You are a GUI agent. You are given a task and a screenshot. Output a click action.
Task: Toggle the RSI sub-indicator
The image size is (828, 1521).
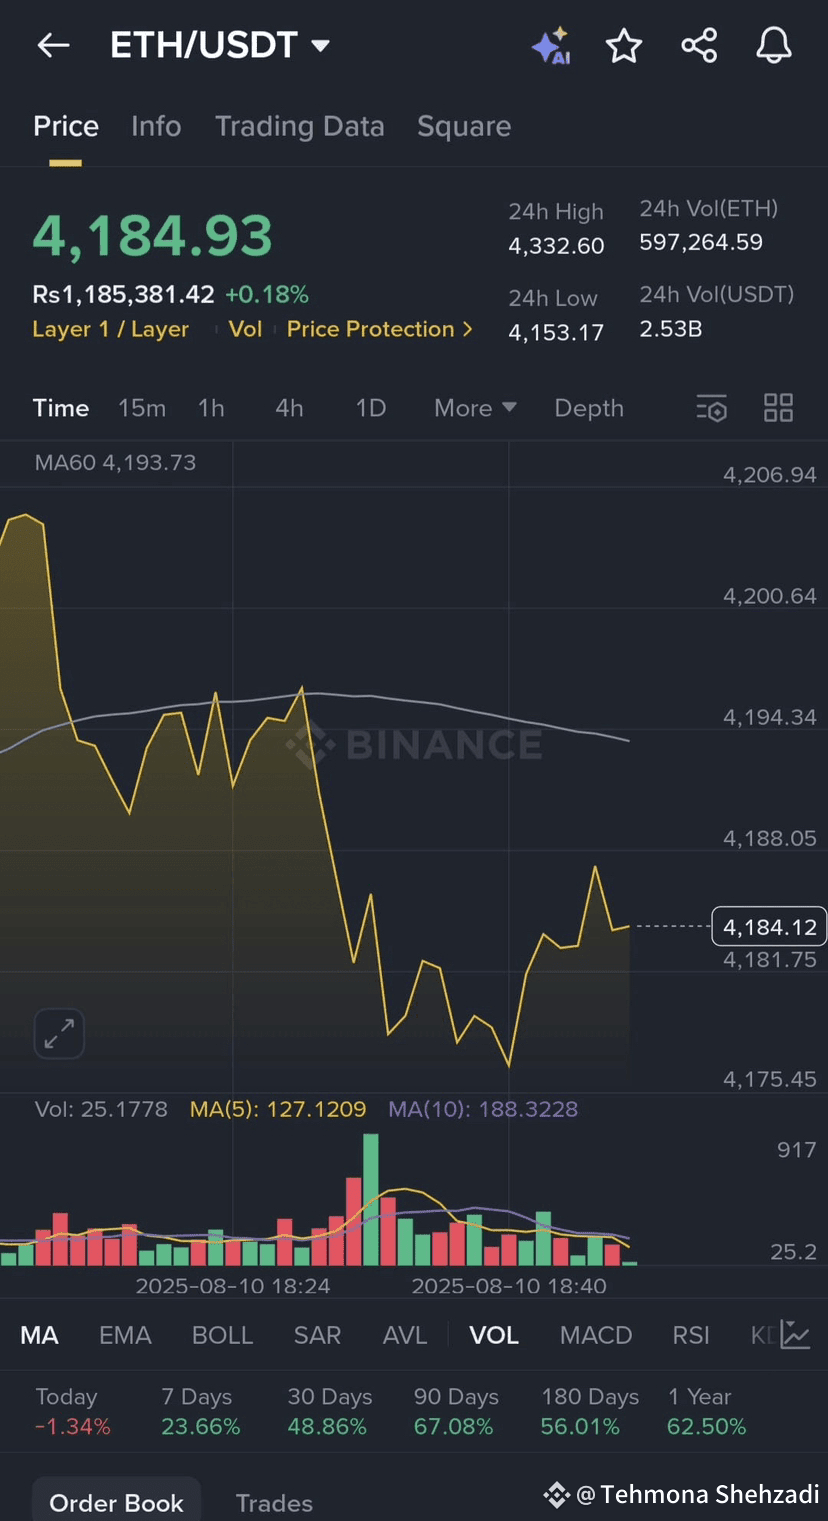pos(691,1335)
